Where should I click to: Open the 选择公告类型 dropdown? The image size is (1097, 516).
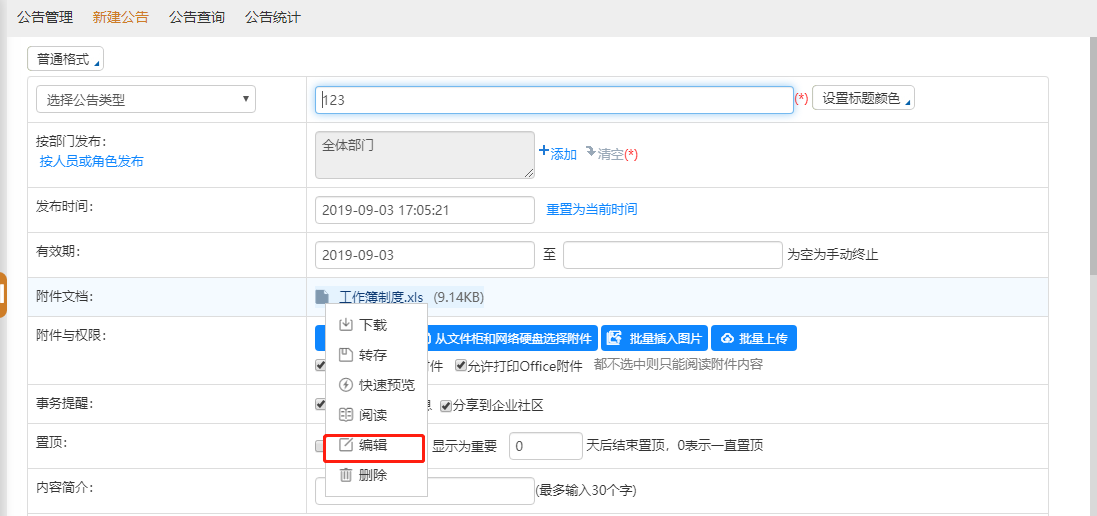point(146,99)
